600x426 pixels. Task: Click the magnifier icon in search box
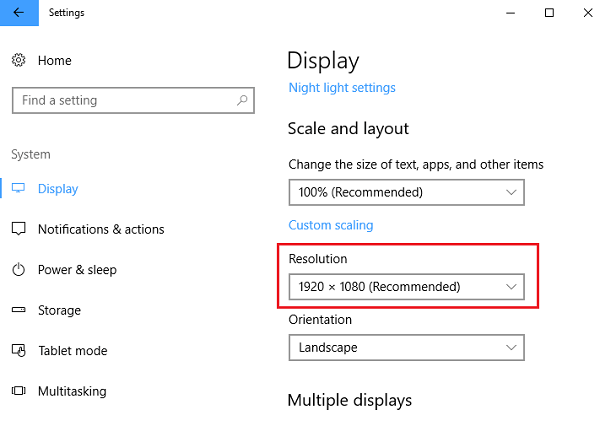click(x=242, y=101)
